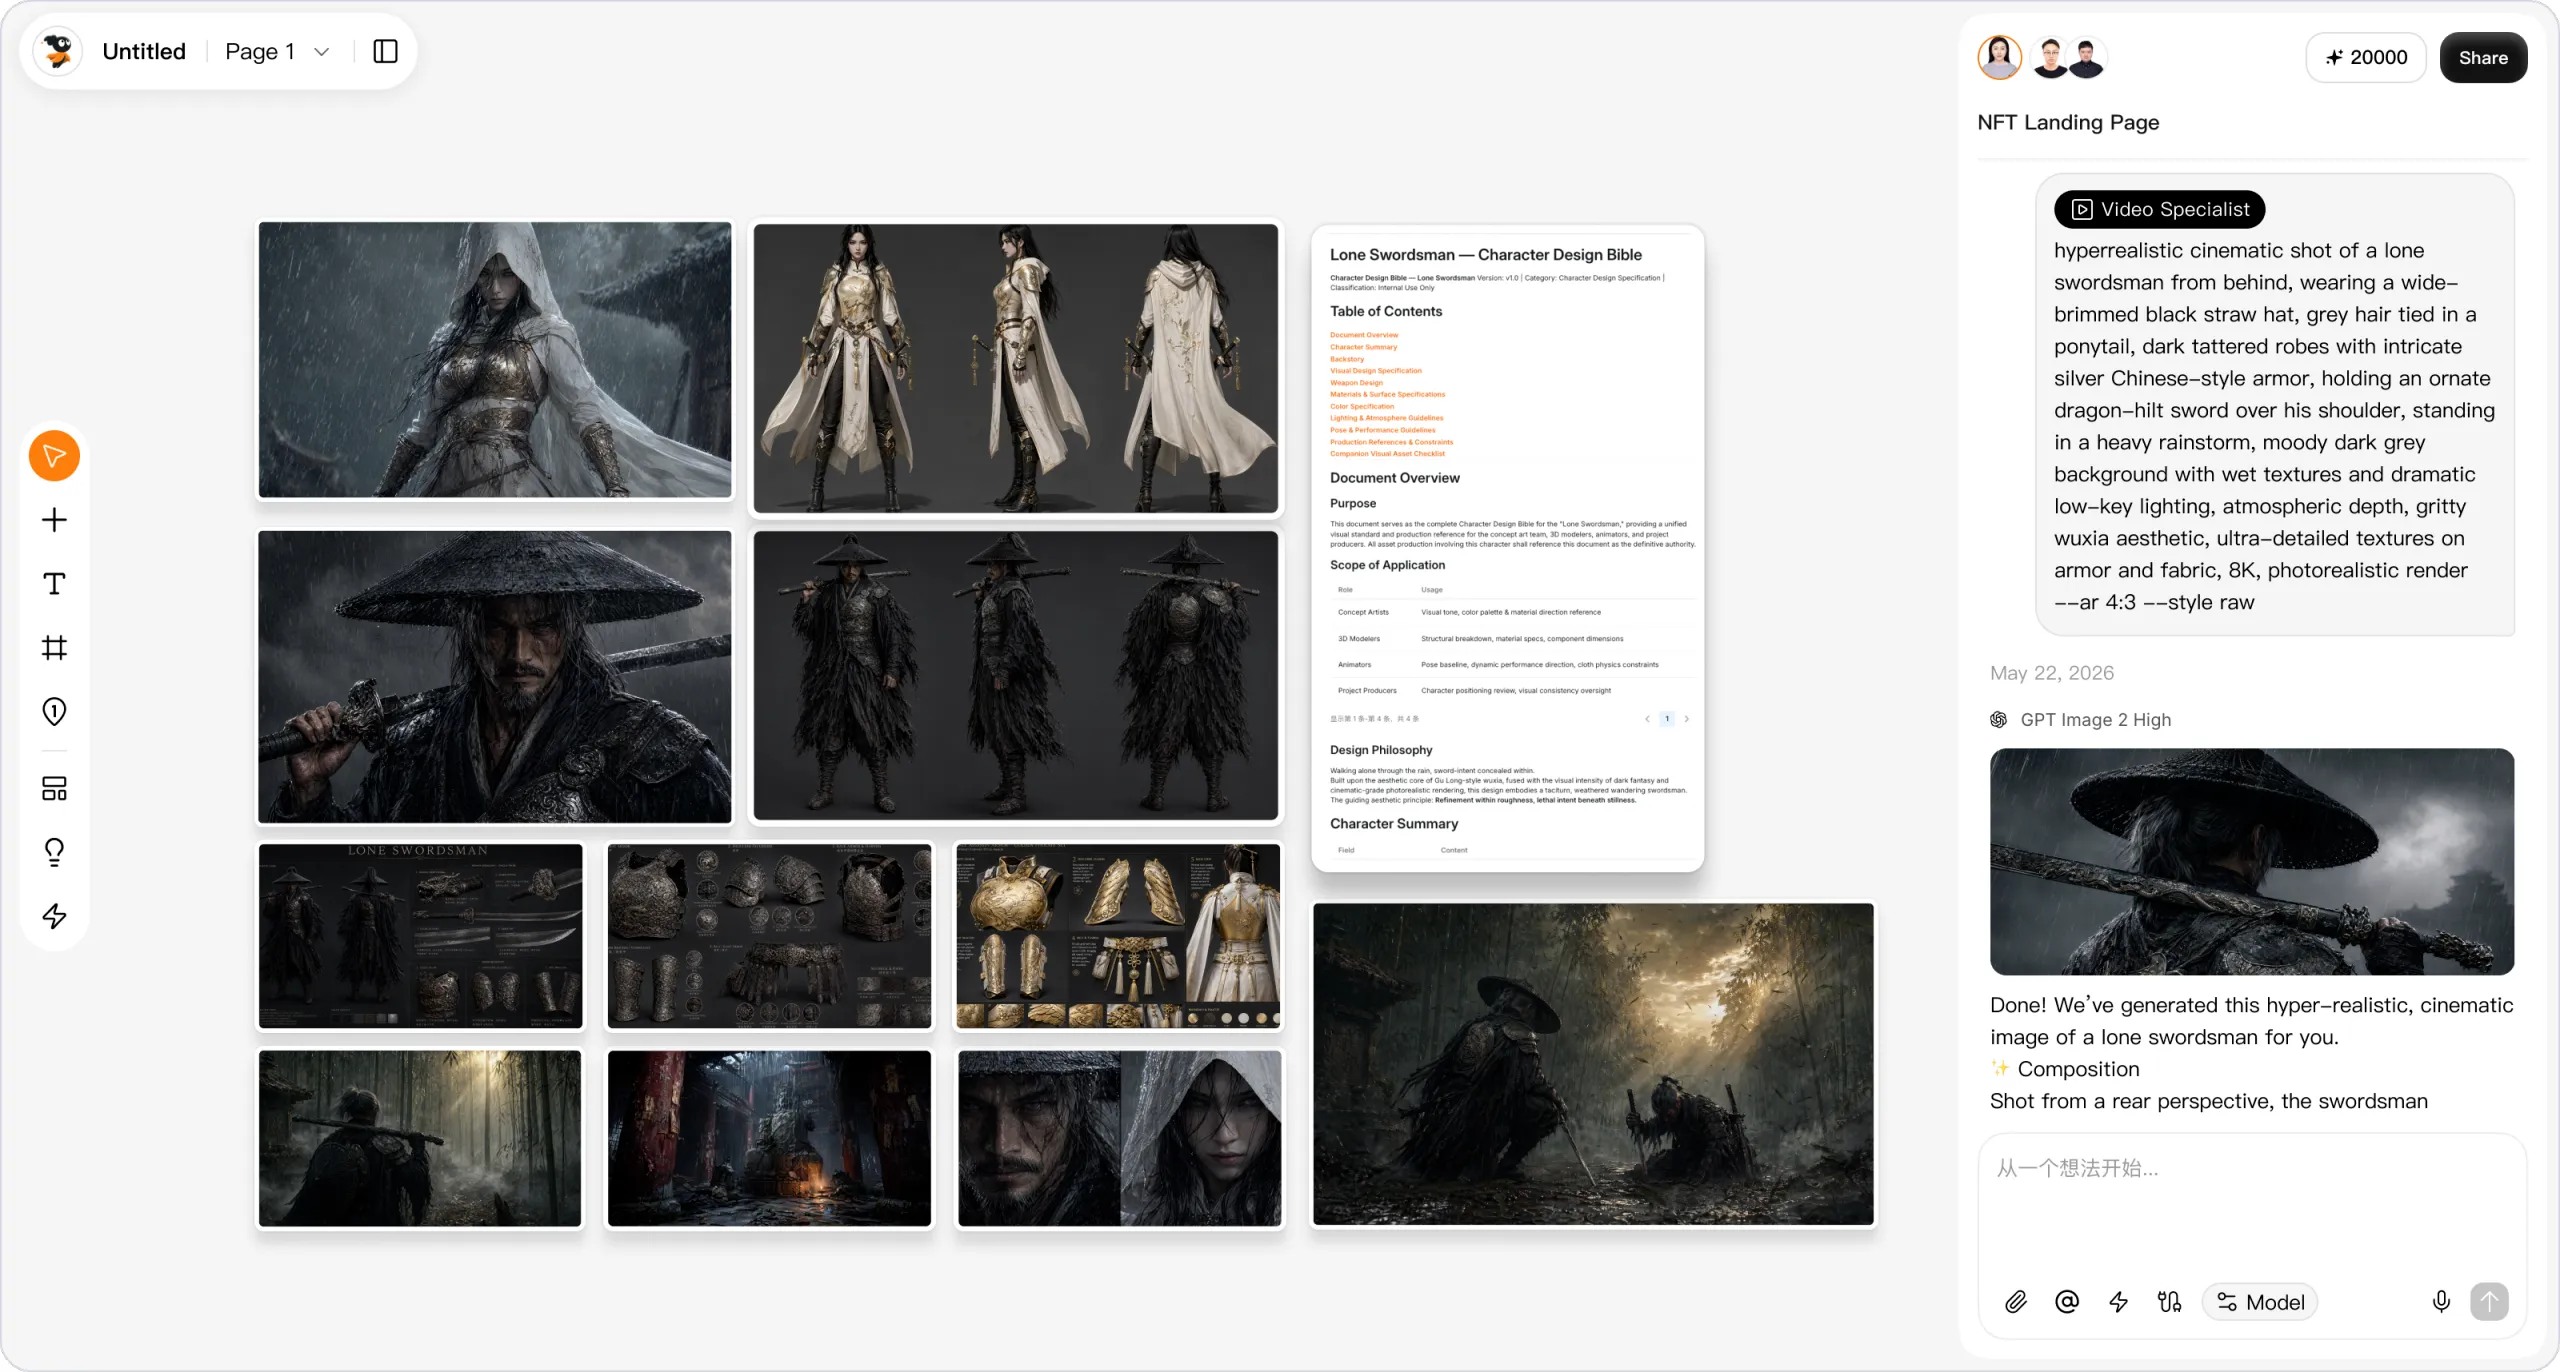The width and height of the screenshot is (2560, 1372).
Task: Select the hooded woman in rain image
Action: point(495,359)
